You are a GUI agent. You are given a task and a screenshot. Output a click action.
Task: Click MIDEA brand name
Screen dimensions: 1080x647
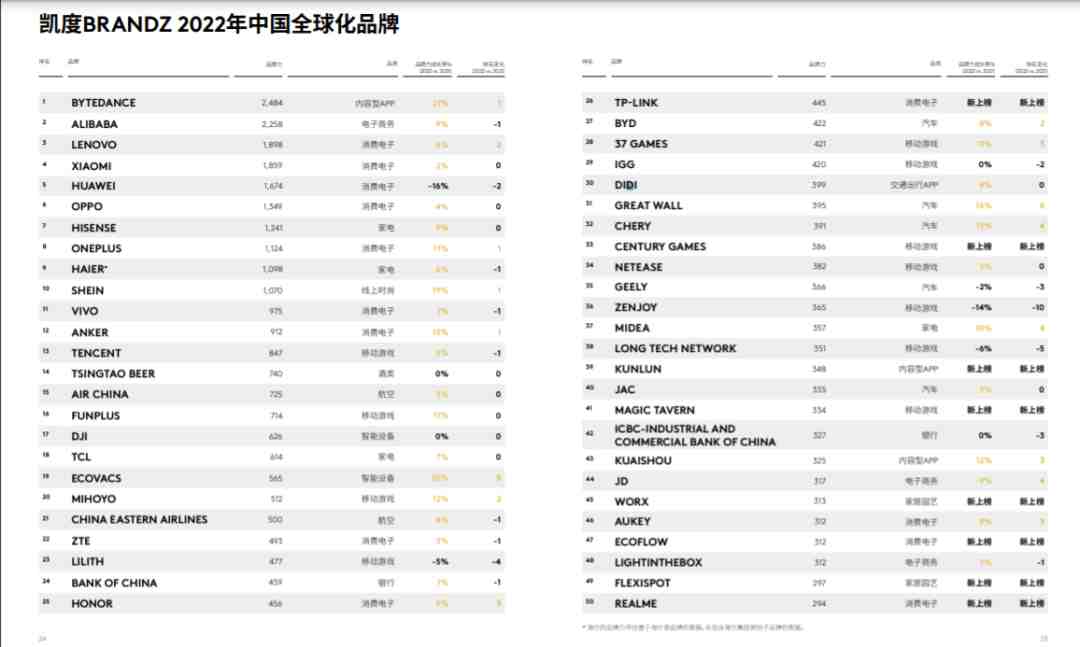632,328
